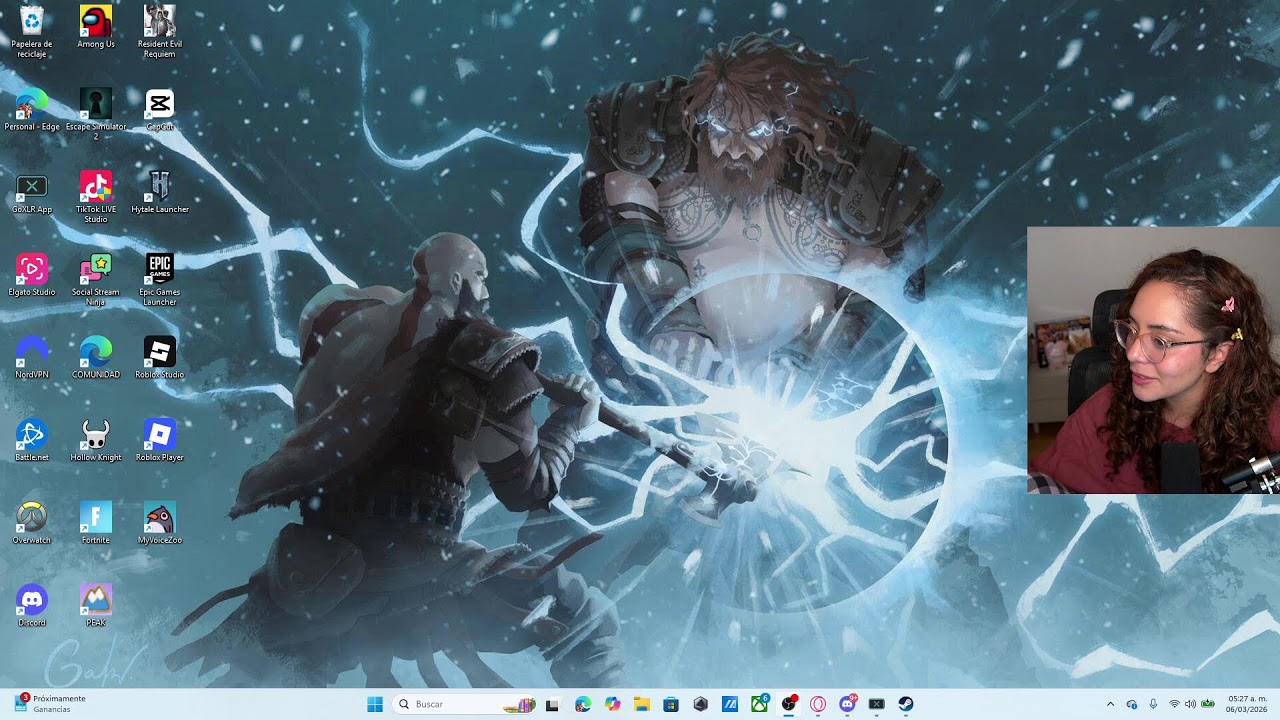Switch to GoXLR app in taskbar

pyautogui.click(x=877, y=704)
